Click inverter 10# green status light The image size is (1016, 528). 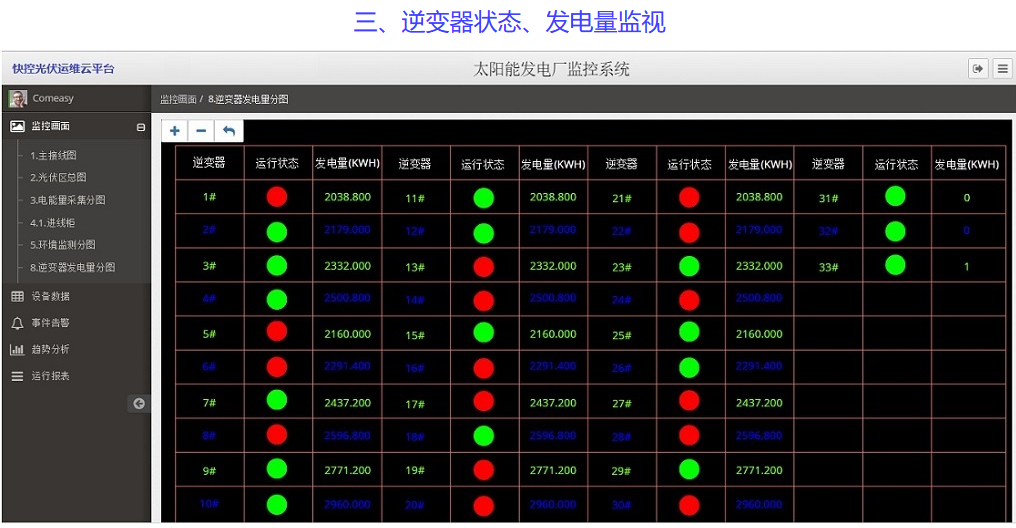click(277, 504)
